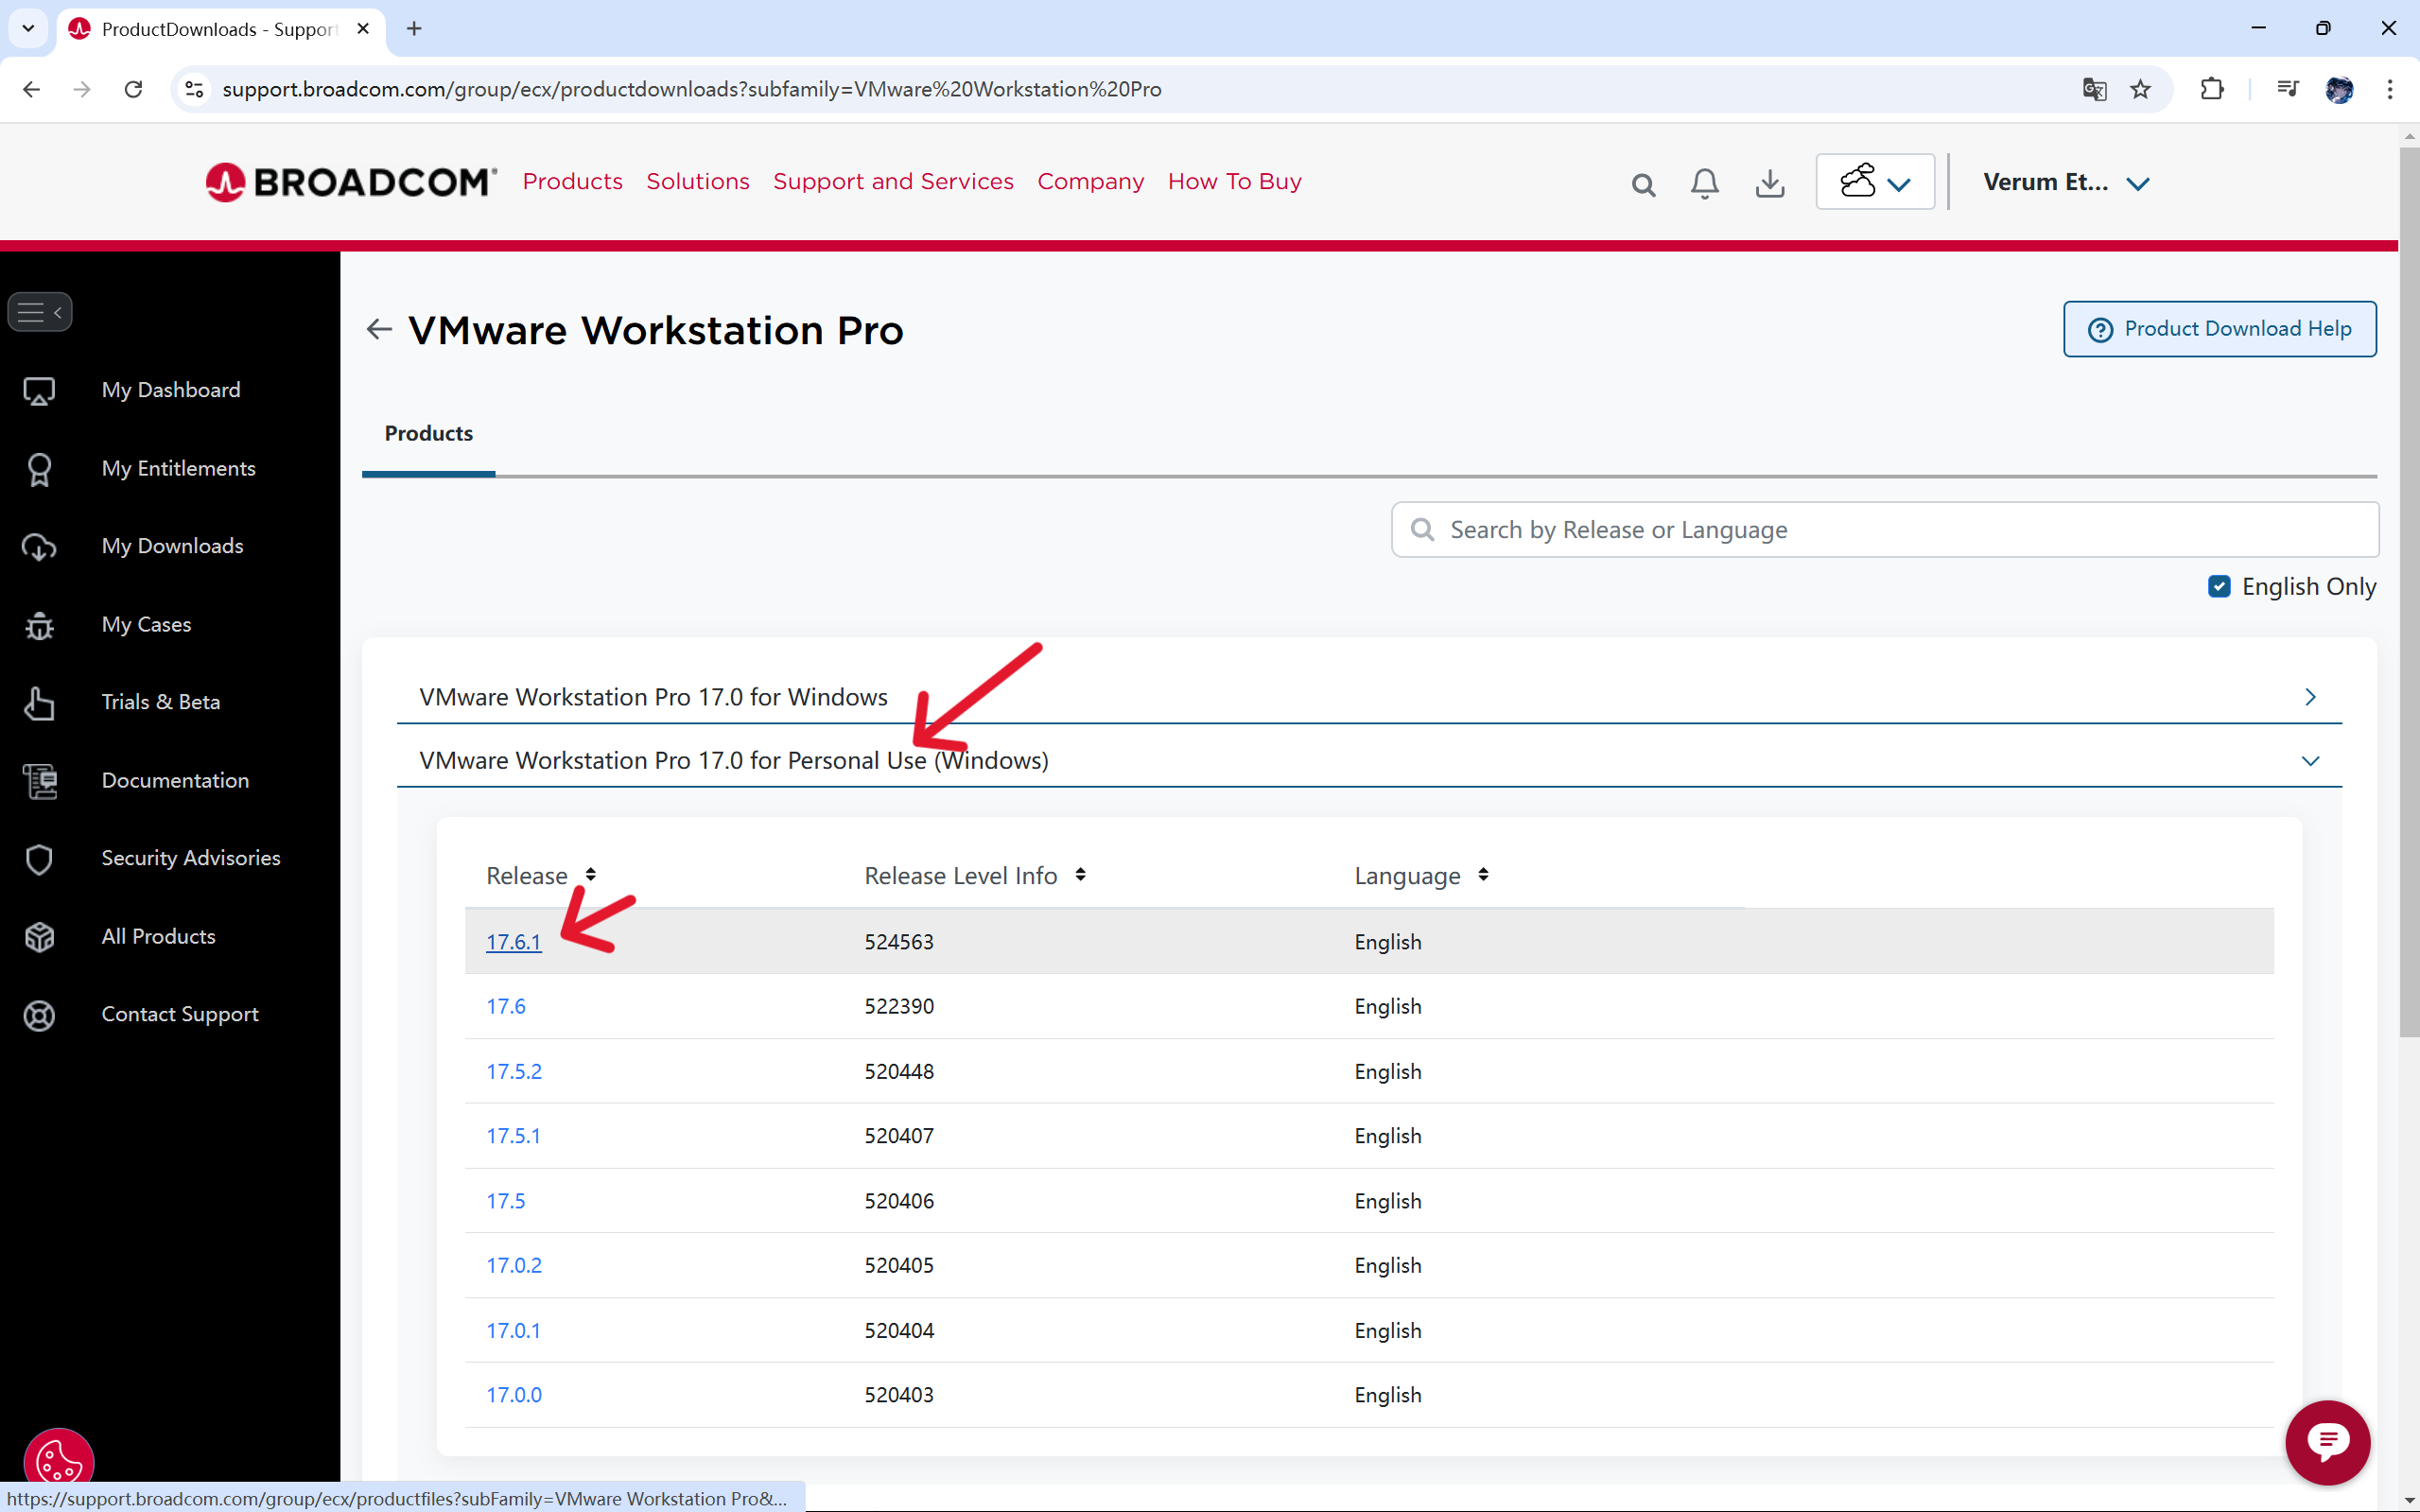Expand the Verum Et... account menu
Screen dimensions: 2420x1512
[2066, 182]
